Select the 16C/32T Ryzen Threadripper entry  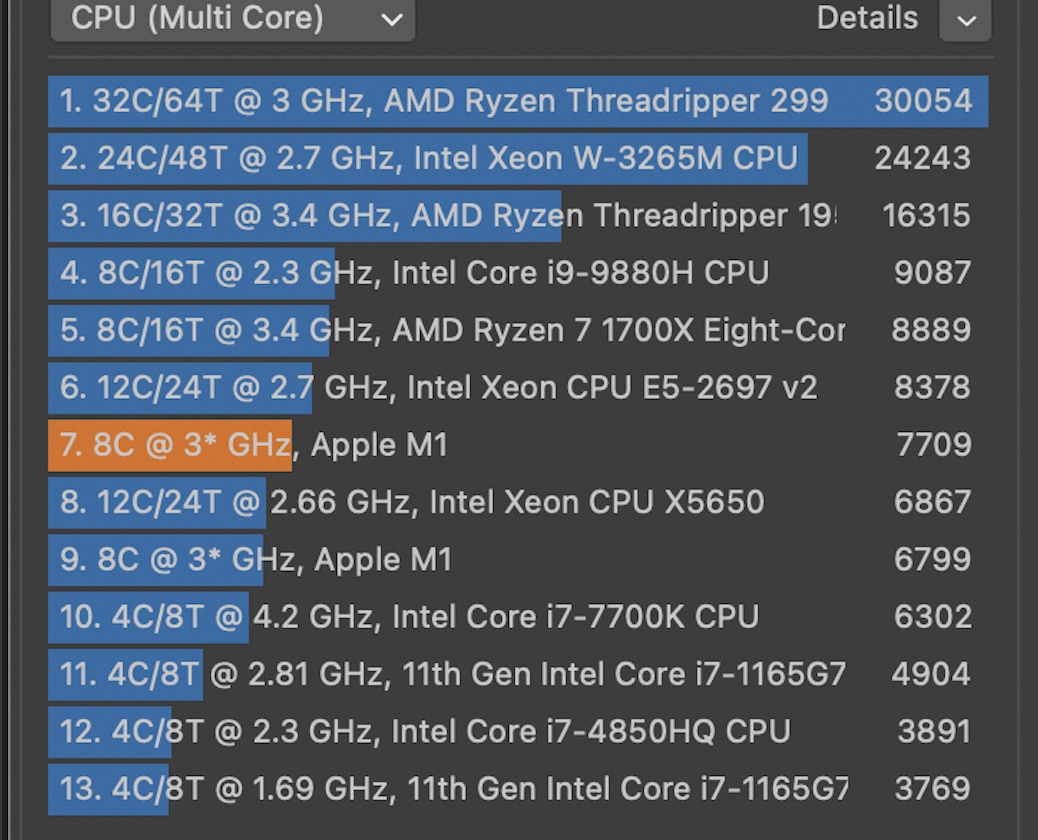[447, 215]
